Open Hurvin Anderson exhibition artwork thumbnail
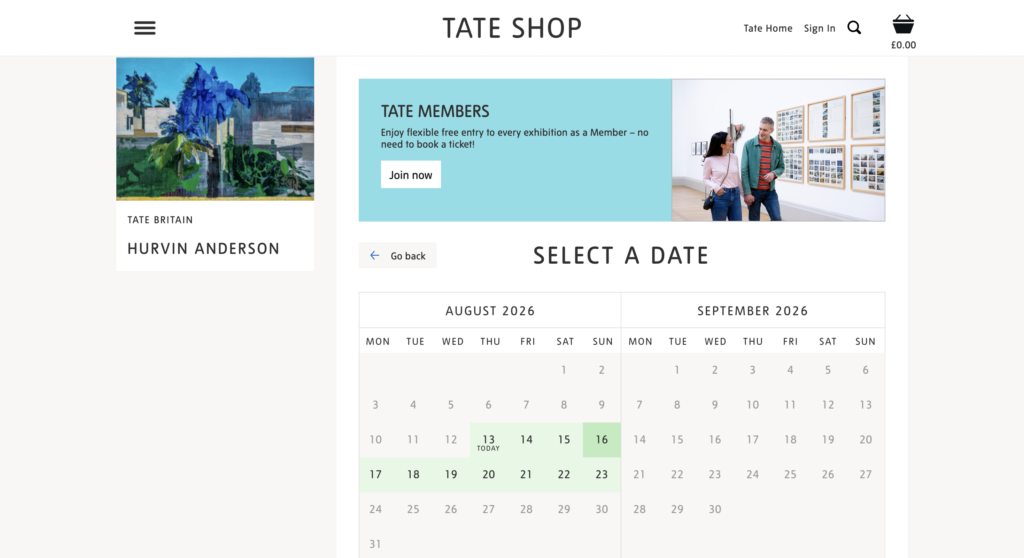 [x=215, y=129]
